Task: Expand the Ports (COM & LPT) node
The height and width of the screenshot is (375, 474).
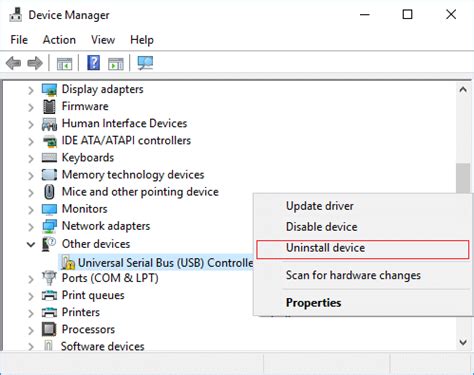Action: pos(31,279)
